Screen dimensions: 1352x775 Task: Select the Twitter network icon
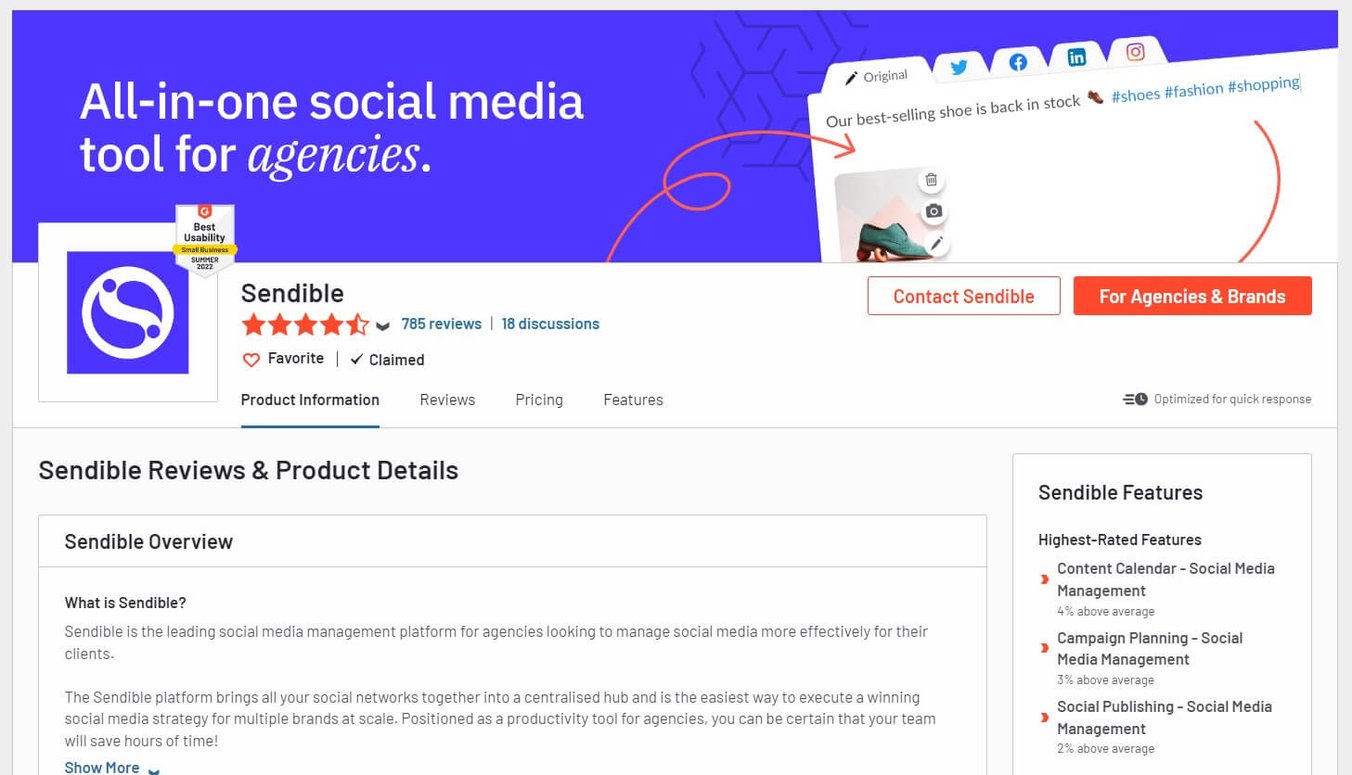959,64
